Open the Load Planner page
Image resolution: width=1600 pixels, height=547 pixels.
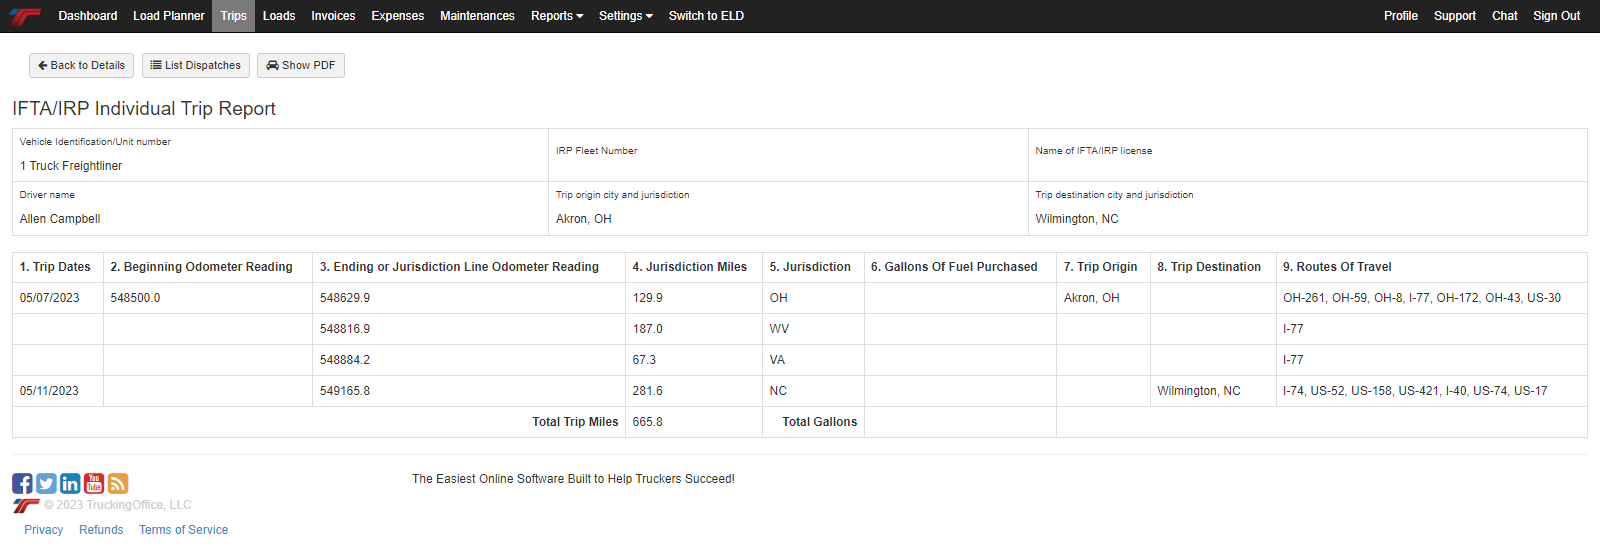coord(168,16)
